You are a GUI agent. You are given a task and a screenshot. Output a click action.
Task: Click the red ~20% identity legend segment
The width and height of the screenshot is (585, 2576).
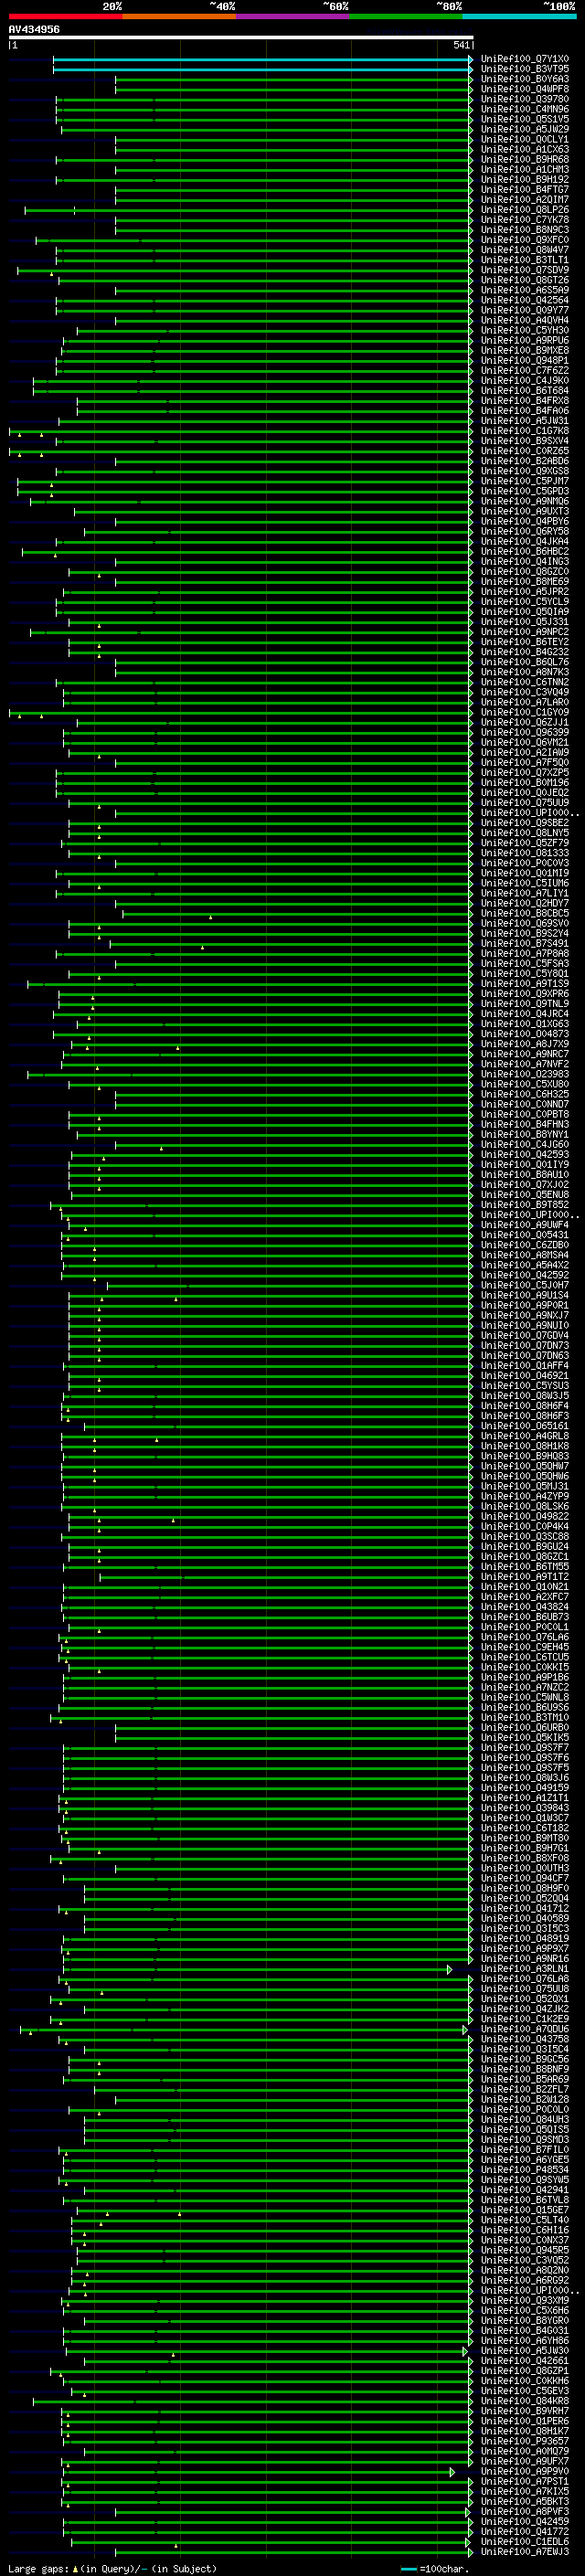65,16
